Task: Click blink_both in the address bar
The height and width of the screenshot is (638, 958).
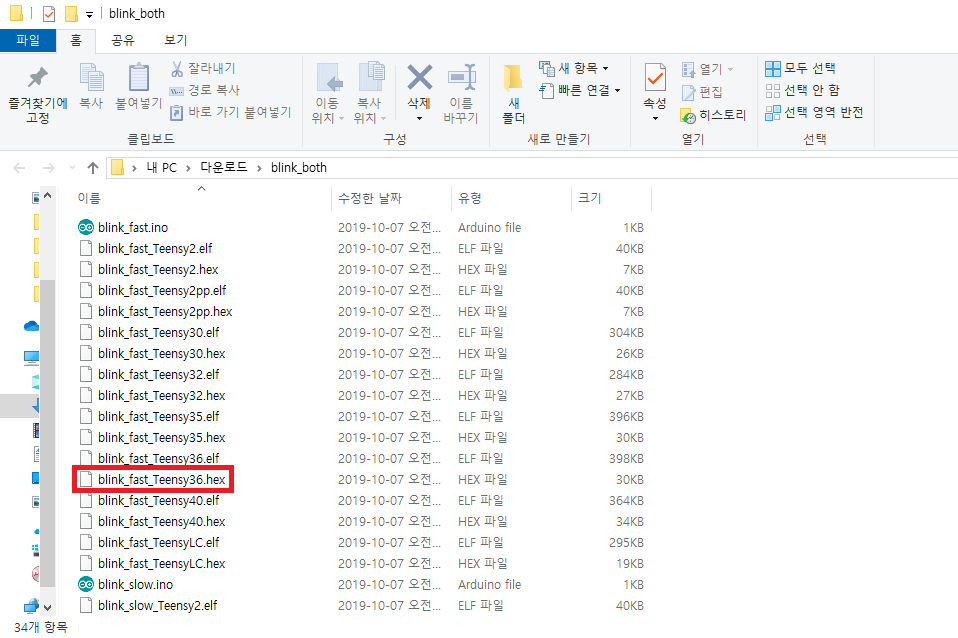Action: [x=299, y=167]
